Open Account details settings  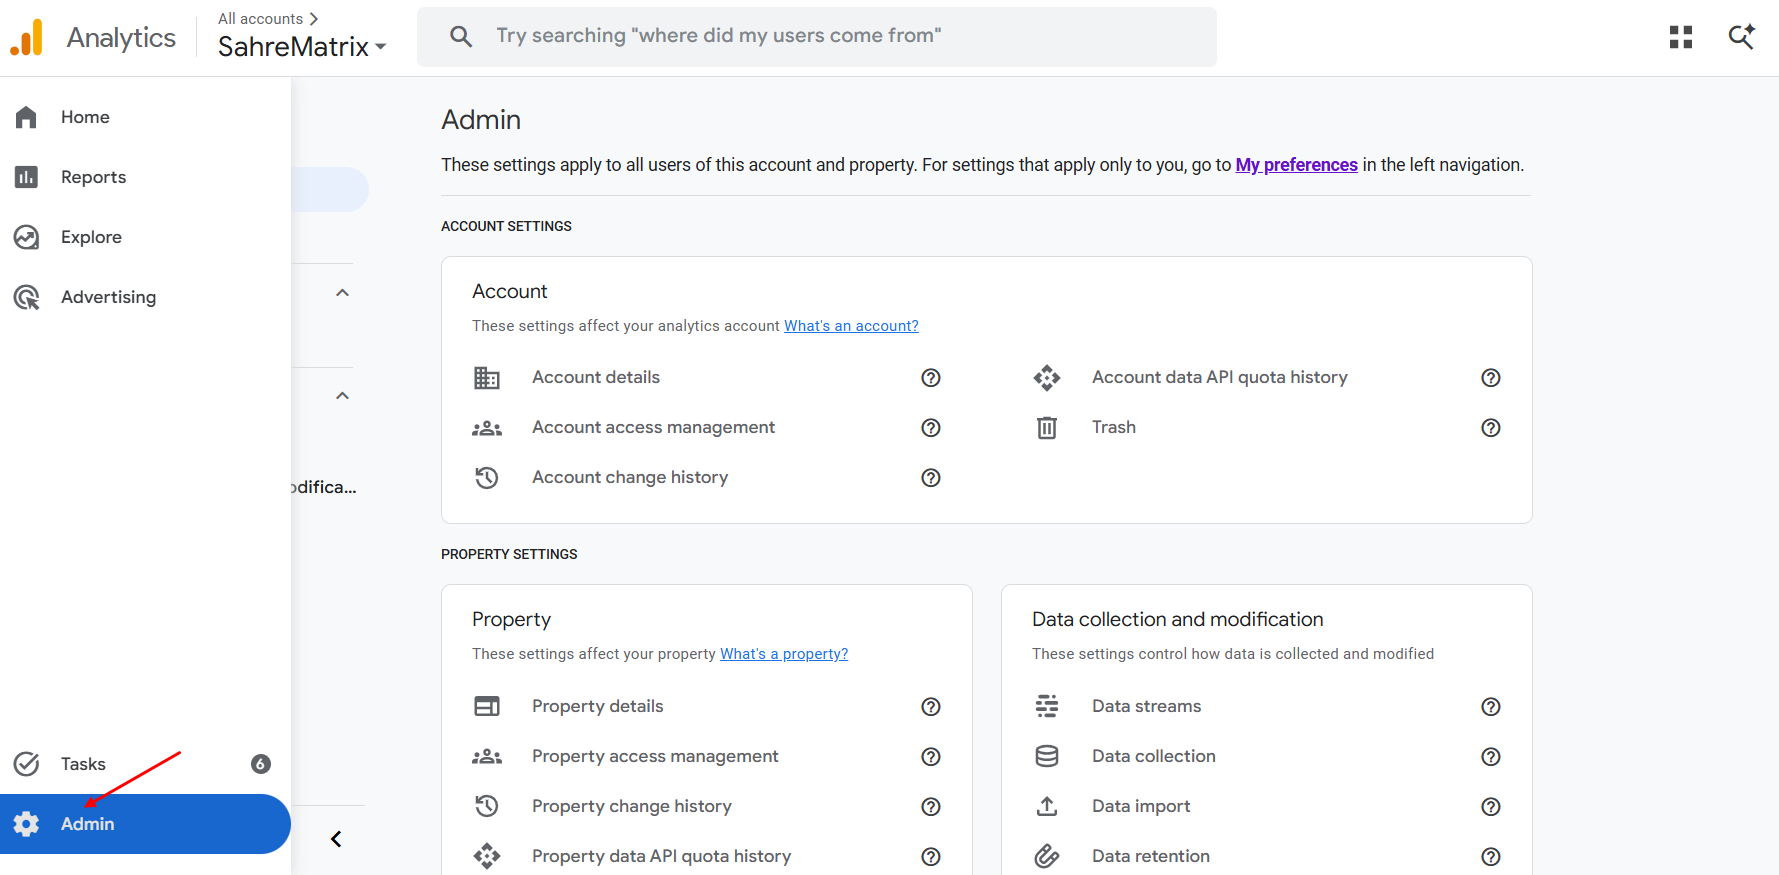coord(596,377)
